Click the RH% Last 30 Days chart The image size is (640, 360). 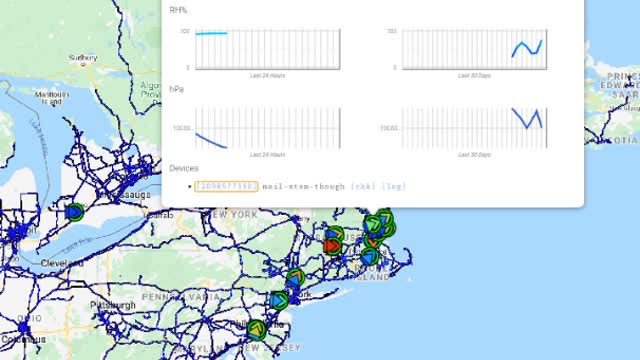pyautogui.click(x=474, y=49)
